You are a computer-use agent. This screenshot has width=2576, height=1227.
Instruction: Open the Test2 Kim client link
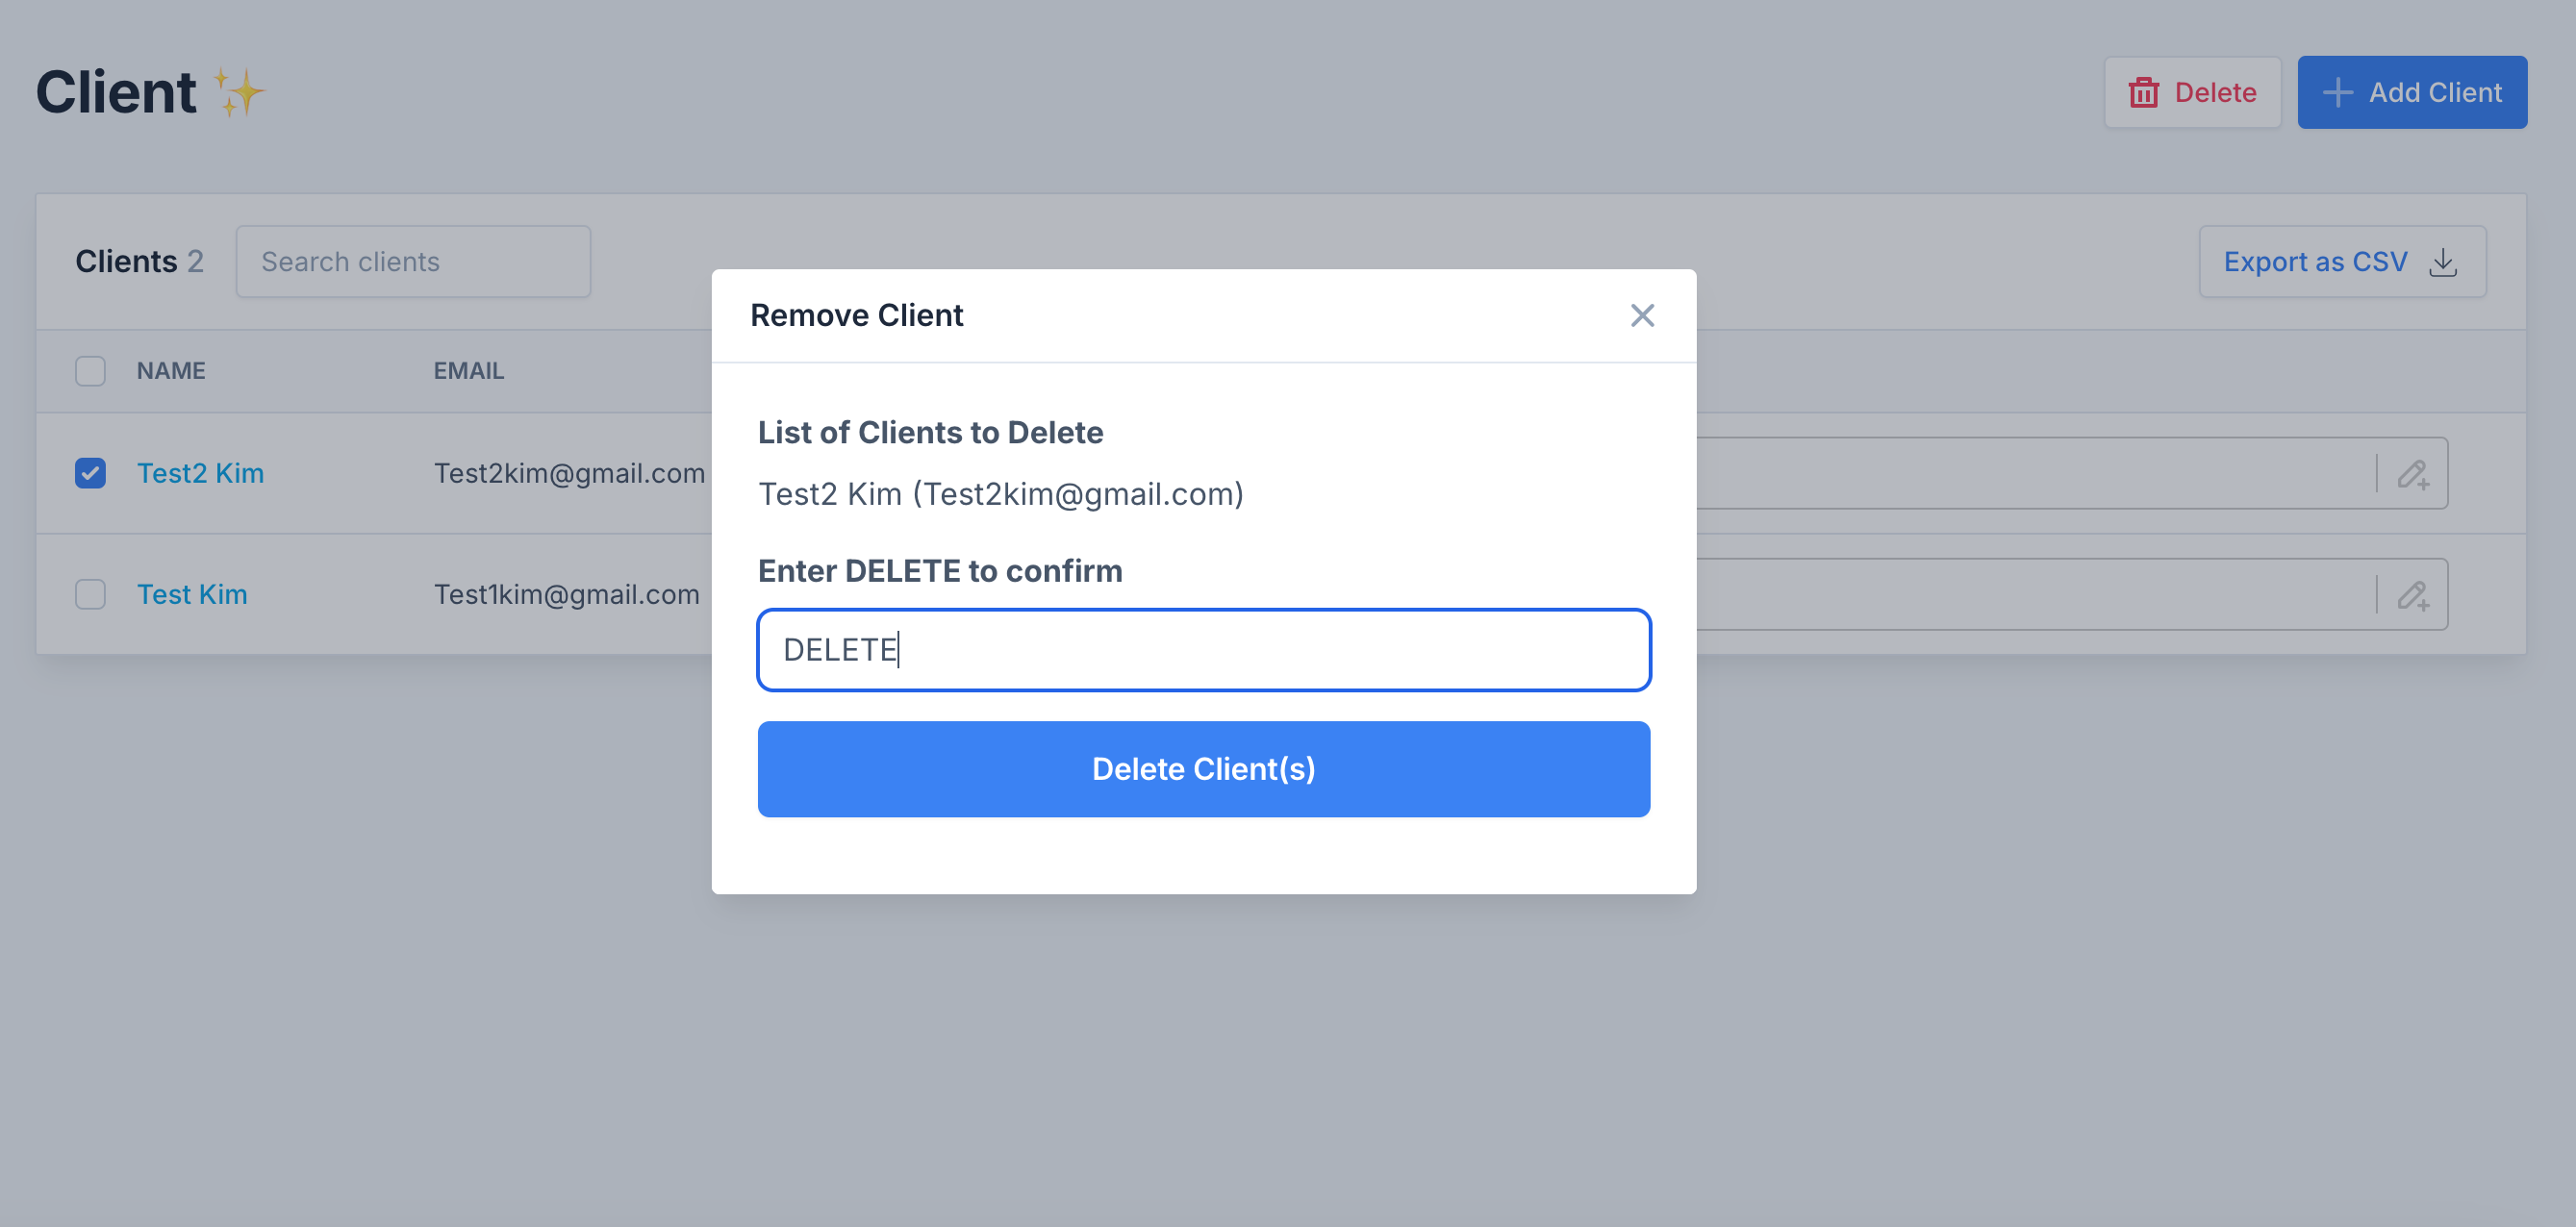pos(200,473)
